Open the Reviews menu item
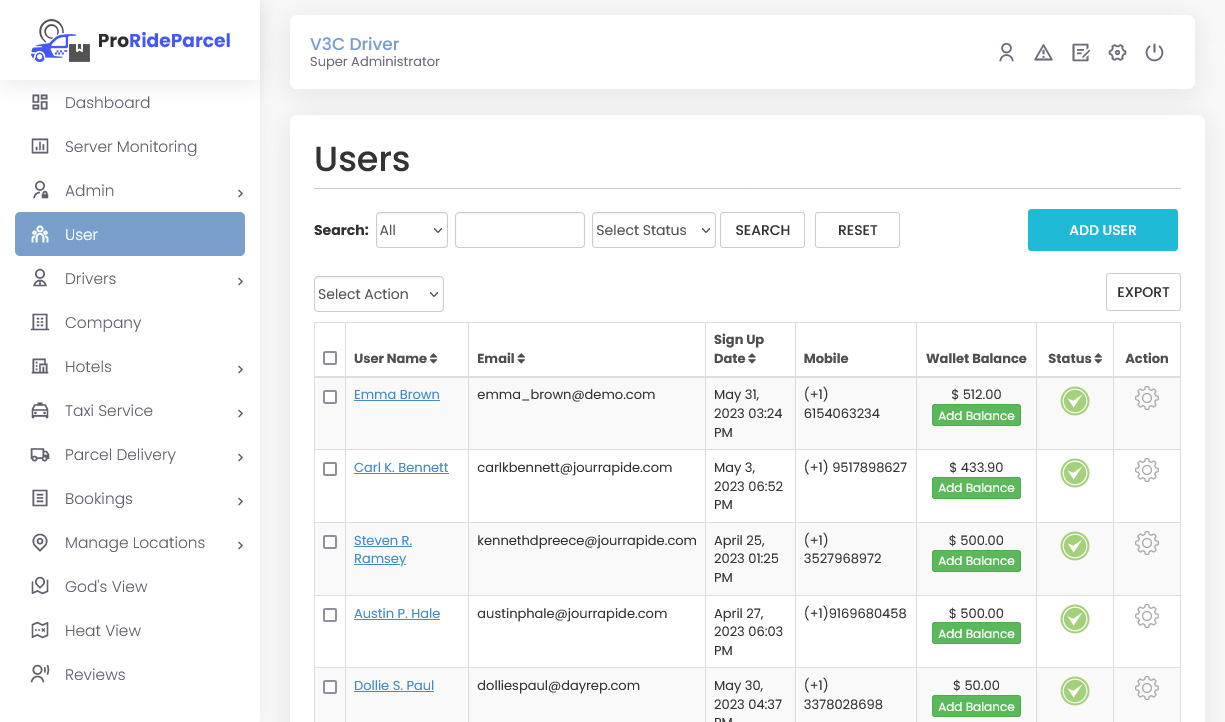Screen dimensions: 1225x722 pyautogui.click(x=130, y=674)
